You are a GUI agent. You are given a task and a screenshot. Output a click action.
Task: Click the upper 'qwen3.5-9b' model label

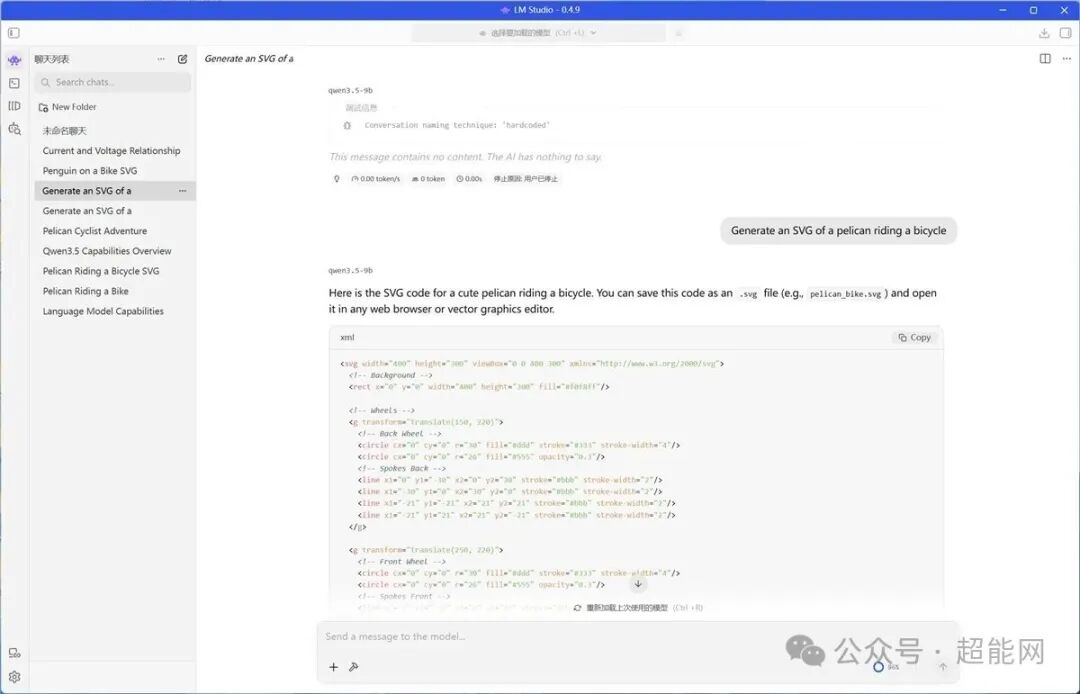point(351,90)
